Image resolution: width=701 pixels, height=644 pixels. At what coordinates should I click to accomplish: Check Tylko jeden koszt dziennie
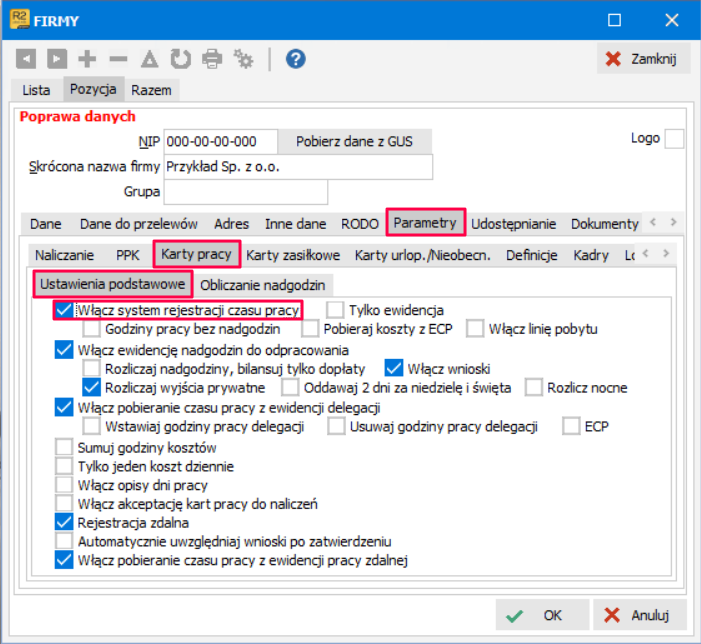pos(64,466)
